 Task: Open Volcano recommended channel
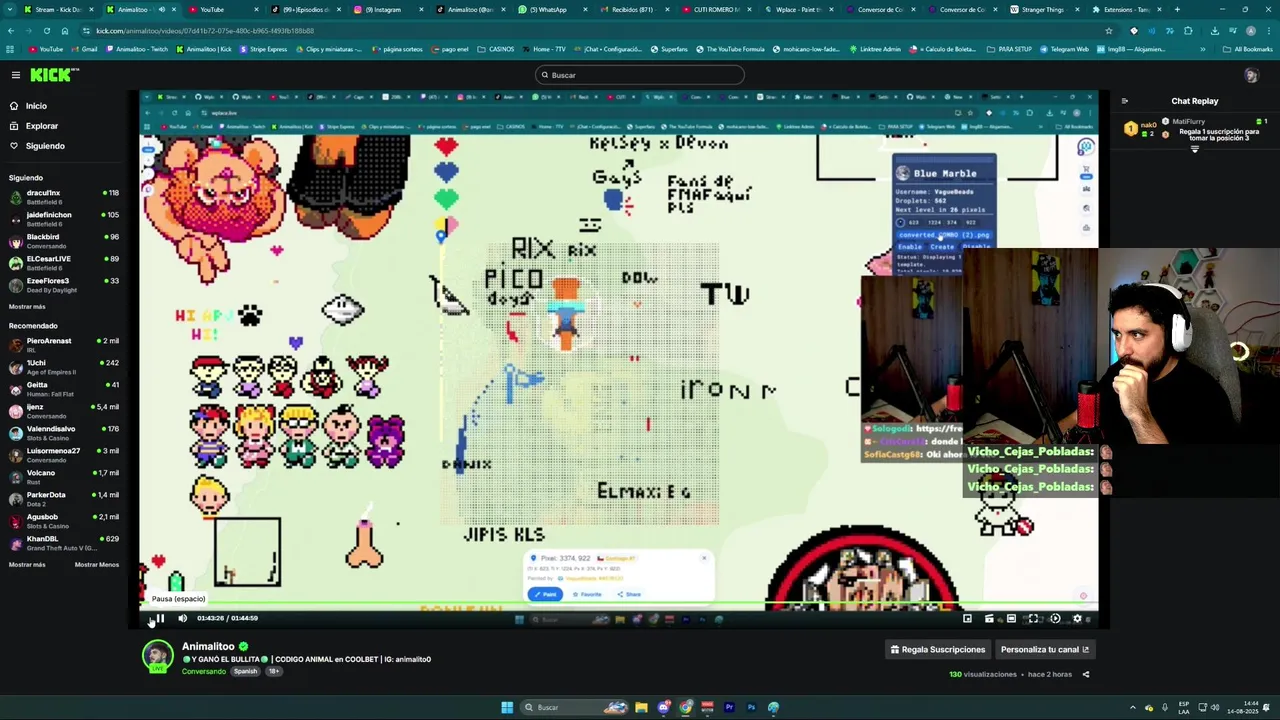click(64, 476)
